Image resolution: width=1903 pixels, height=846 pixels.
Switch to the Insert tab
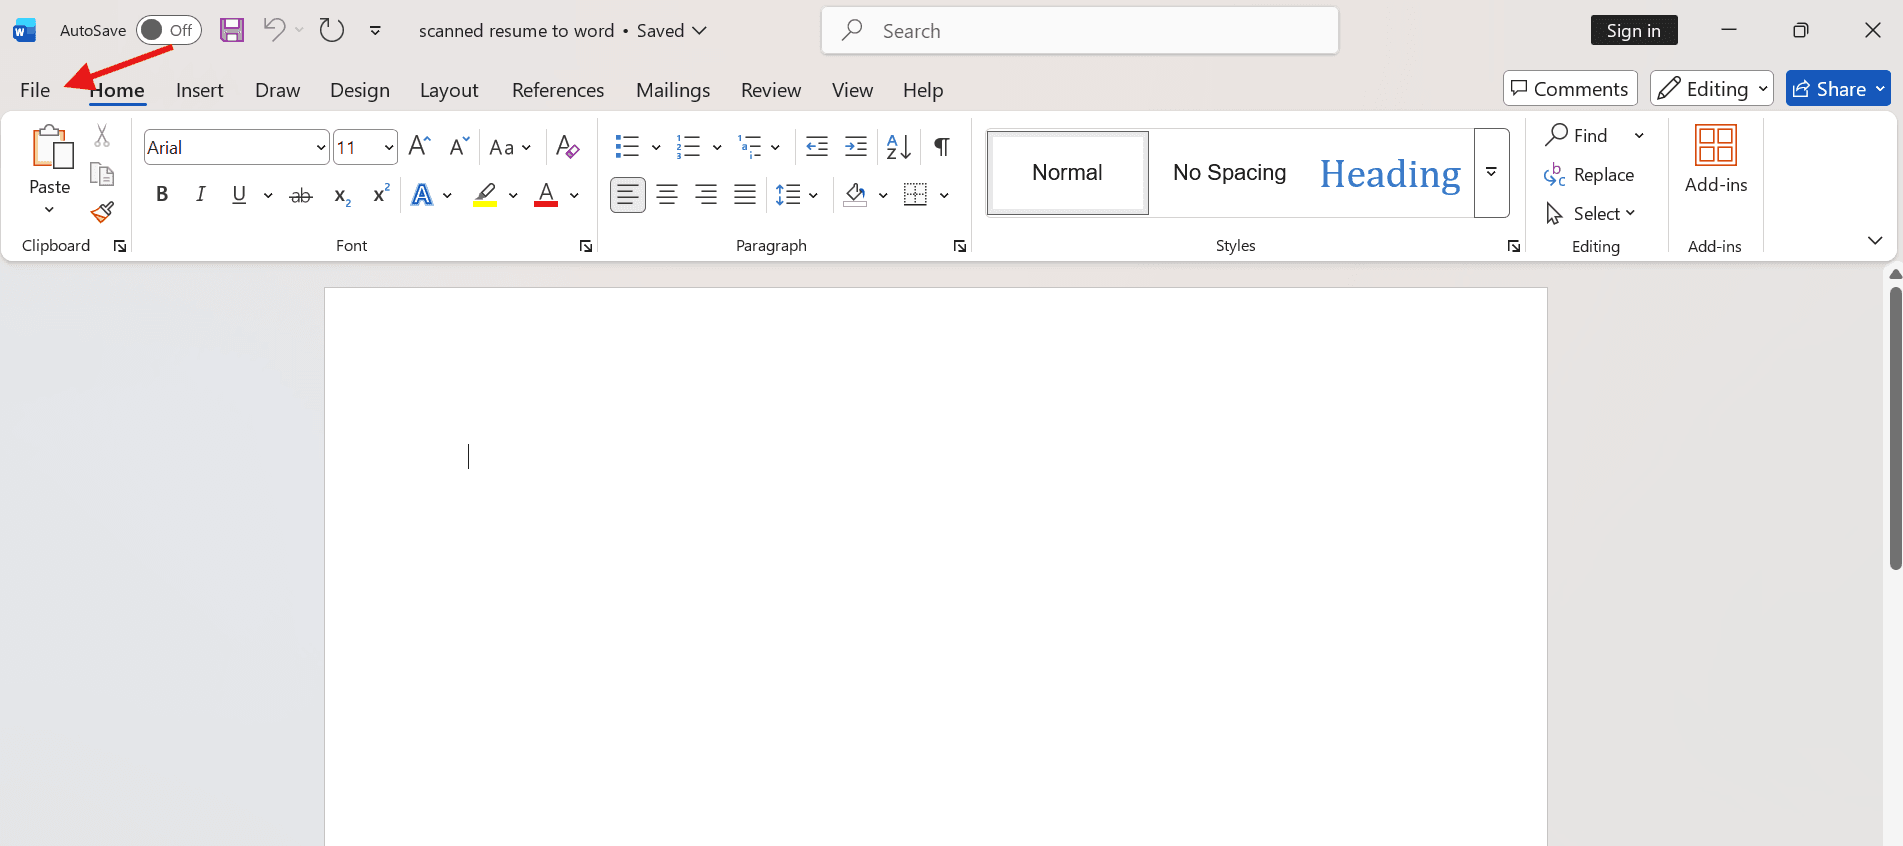pyautogui.click(x=199, y=90)
